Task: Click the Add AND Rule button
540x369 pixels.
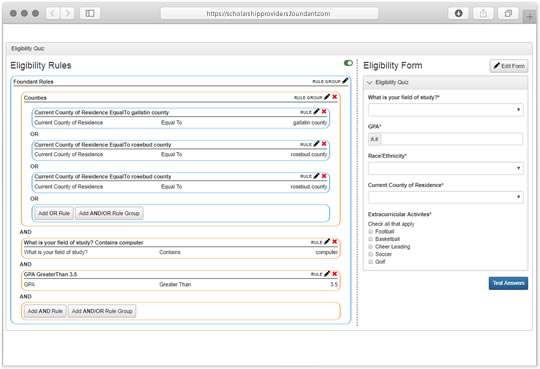Action: 45,311
